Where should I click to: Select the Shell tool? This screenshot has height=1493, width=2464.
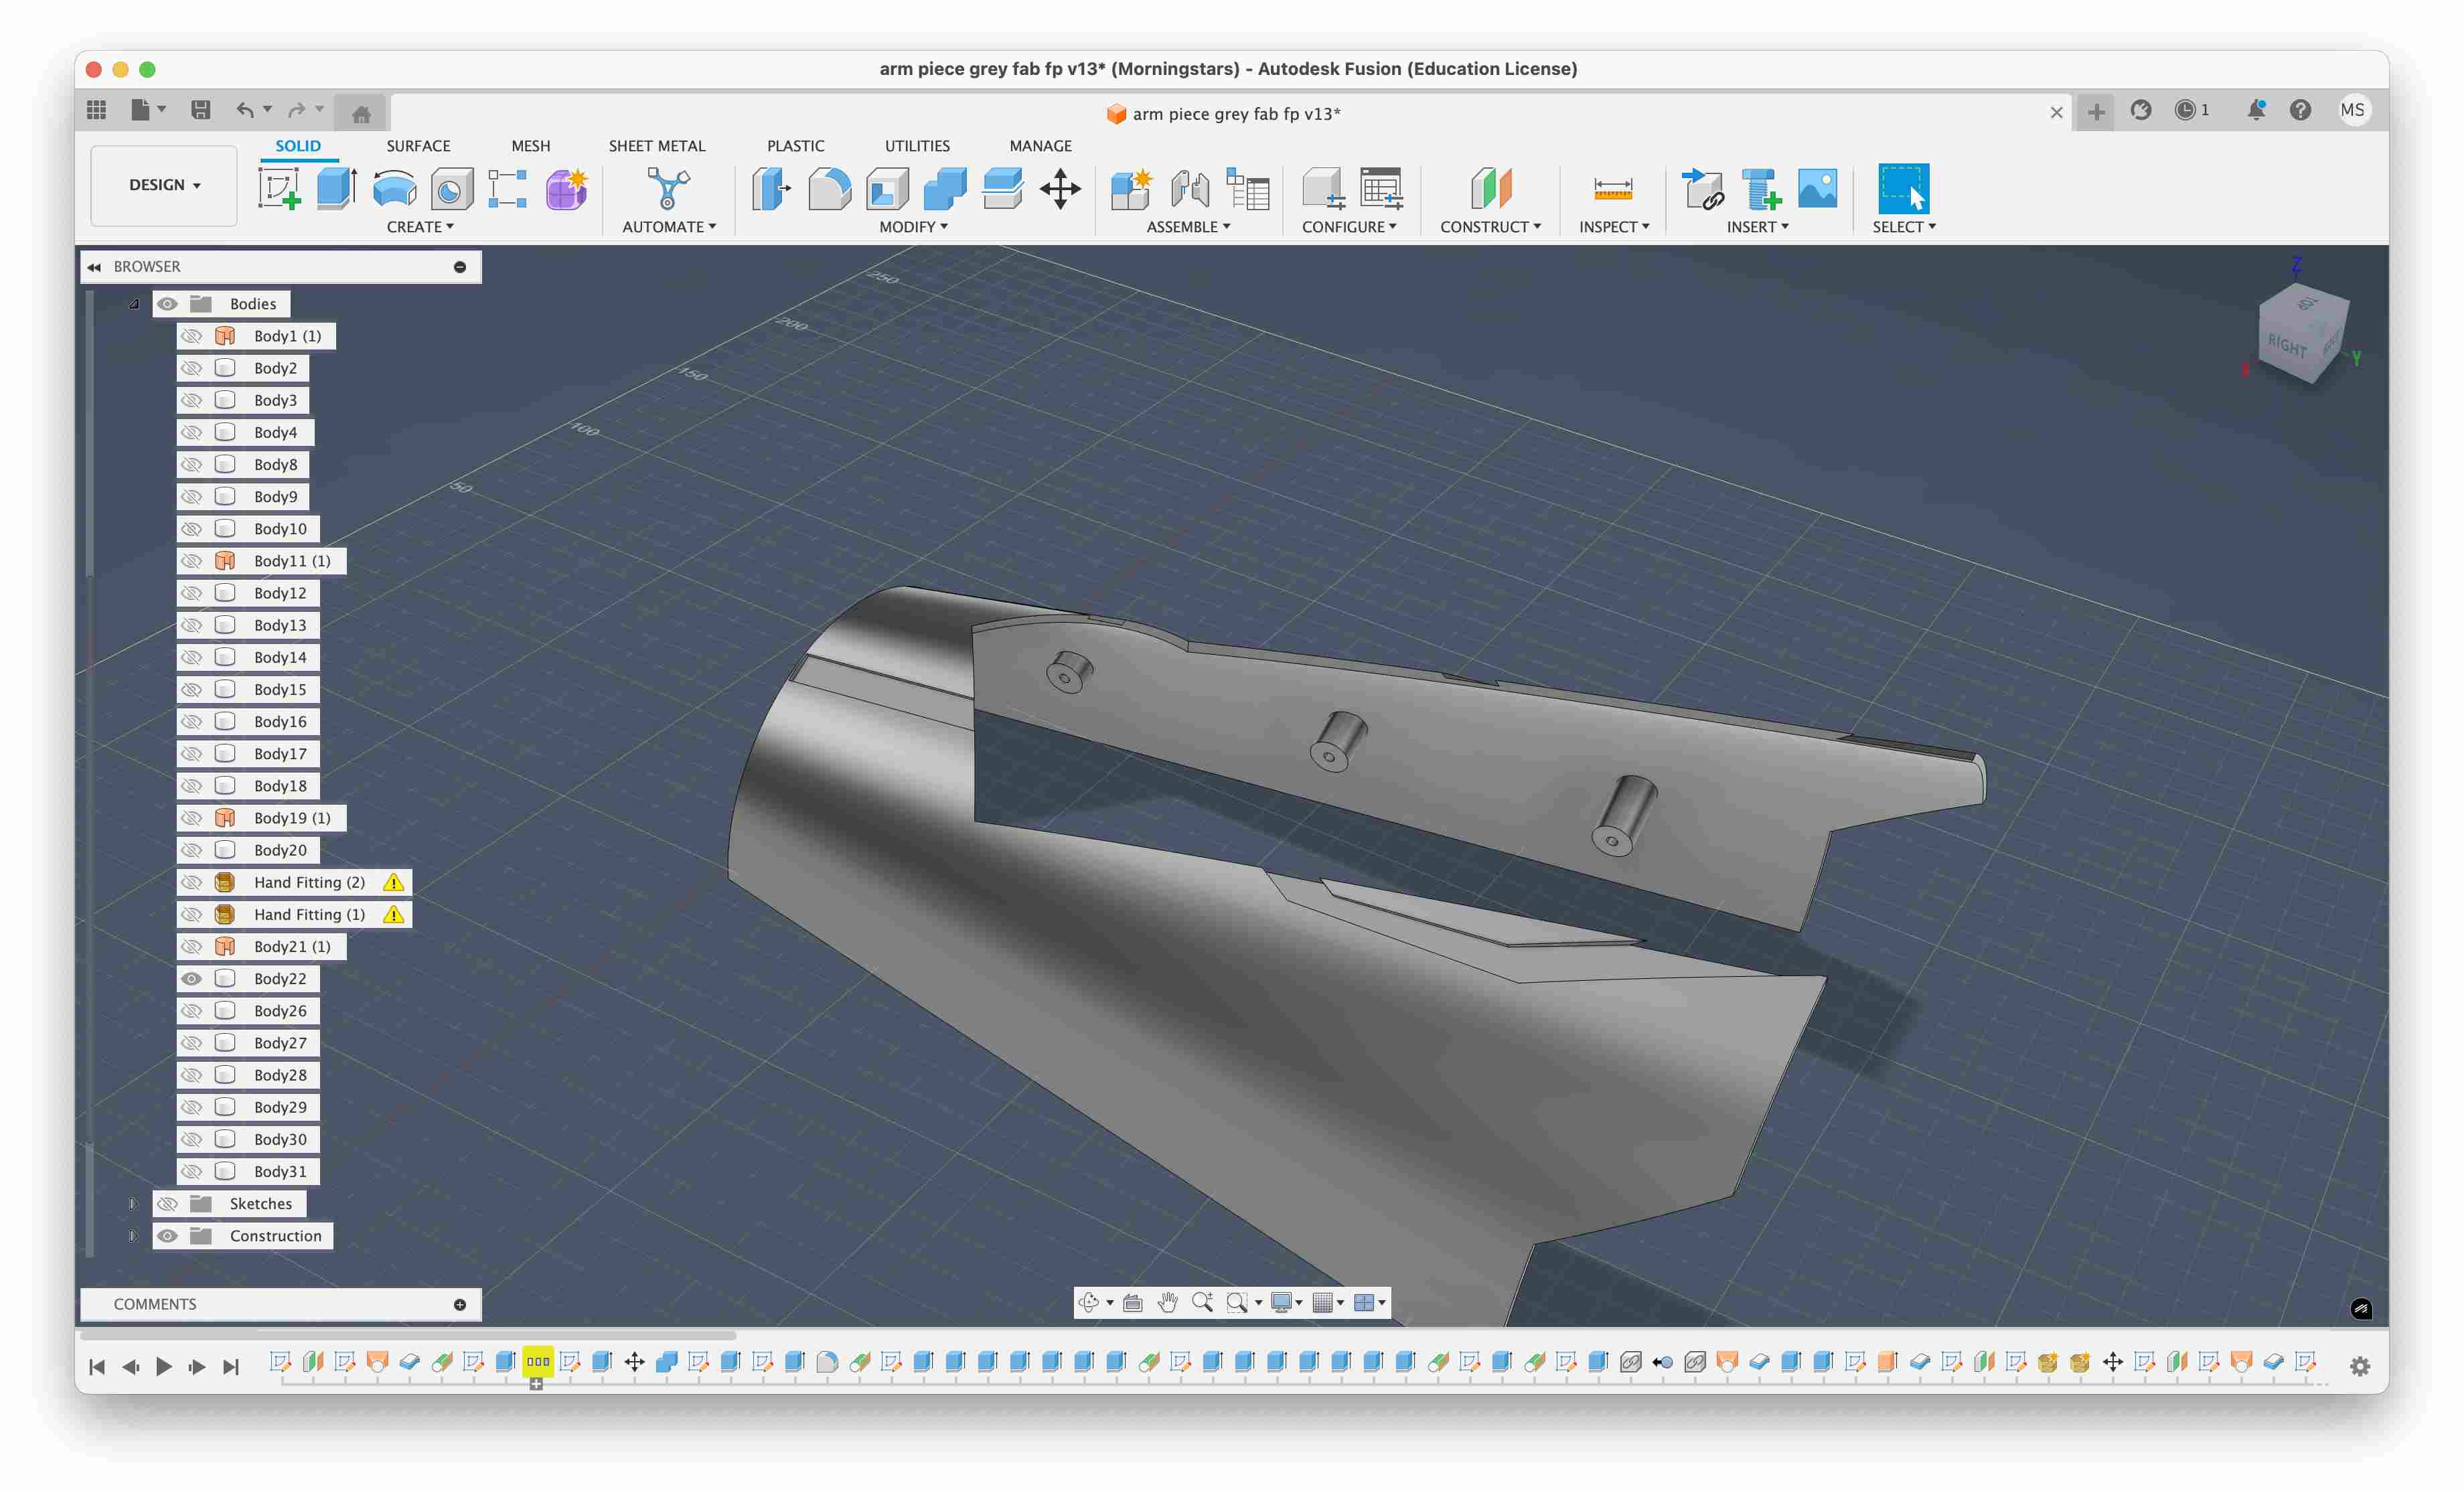887,188
